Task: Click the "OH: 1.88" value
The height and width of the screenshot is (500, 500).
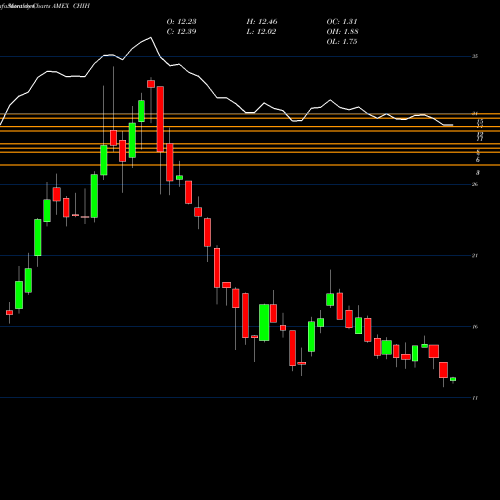Action: (342, 32)
